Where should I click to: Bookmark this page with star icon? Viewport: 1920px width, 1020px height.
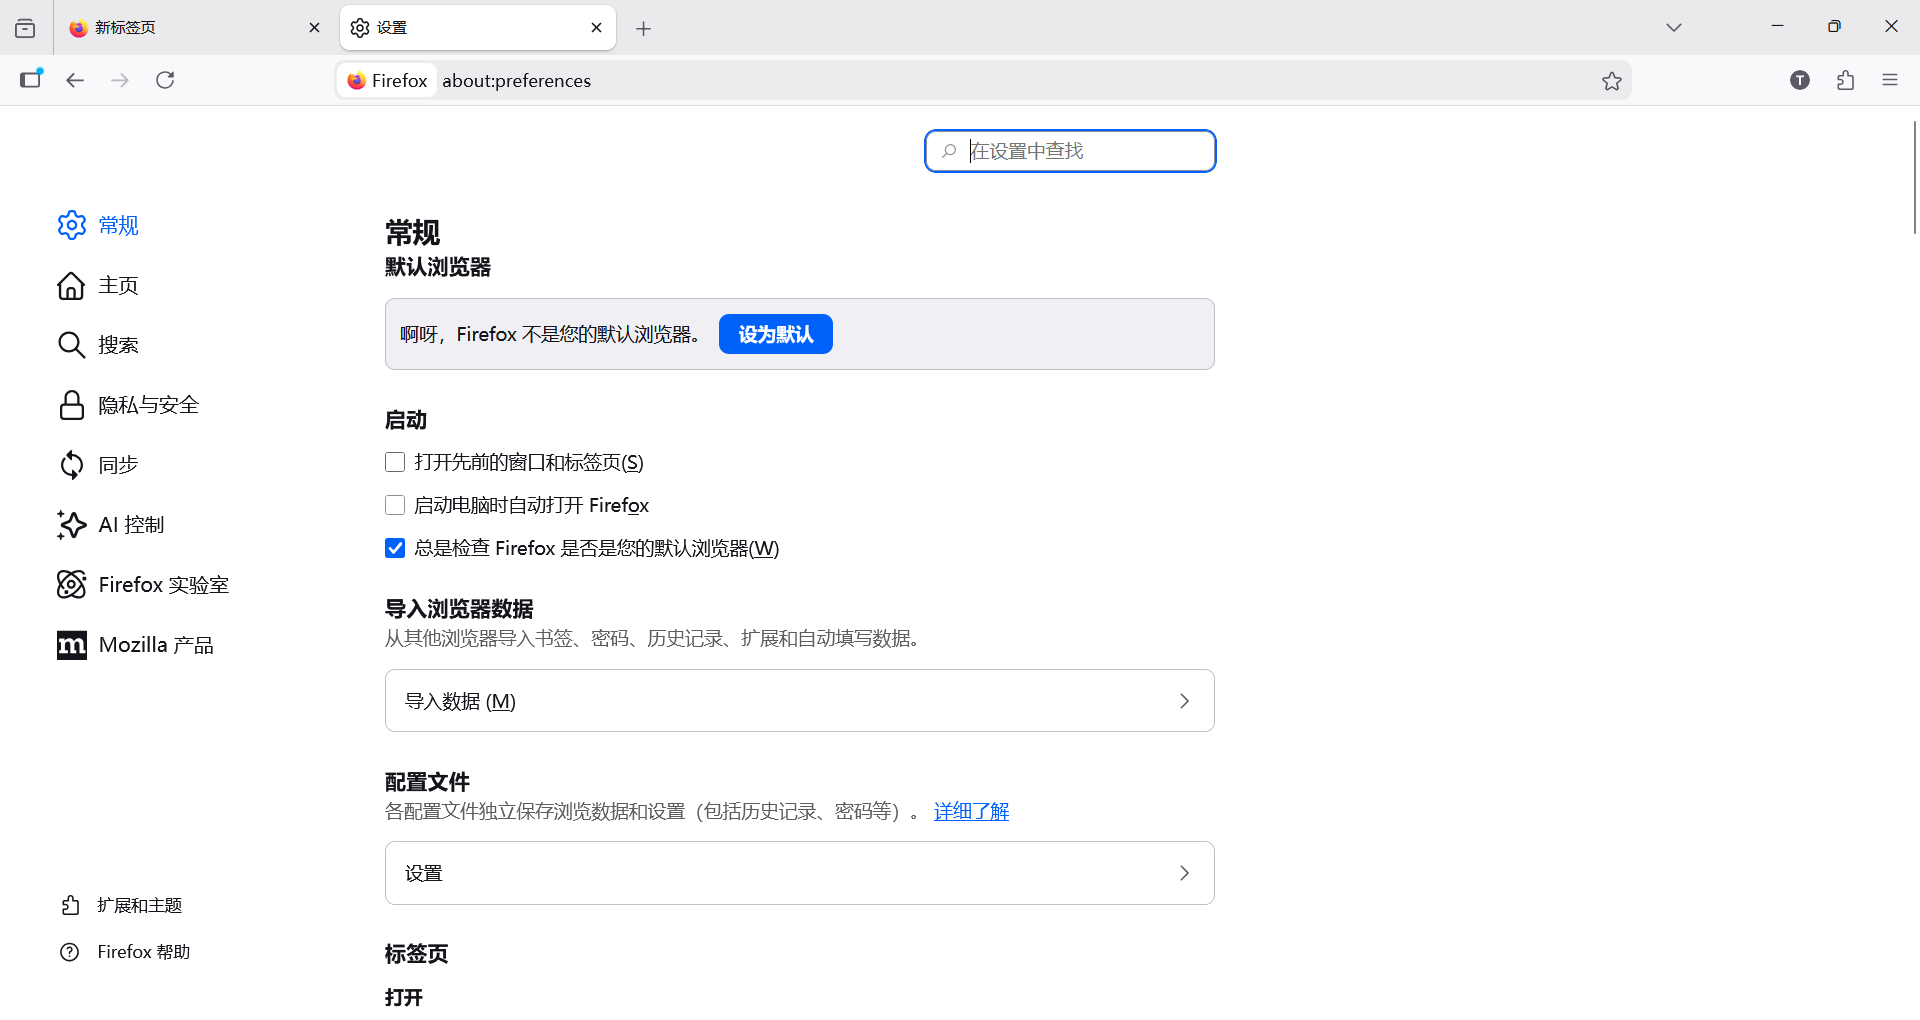(x=1612, y=81)
